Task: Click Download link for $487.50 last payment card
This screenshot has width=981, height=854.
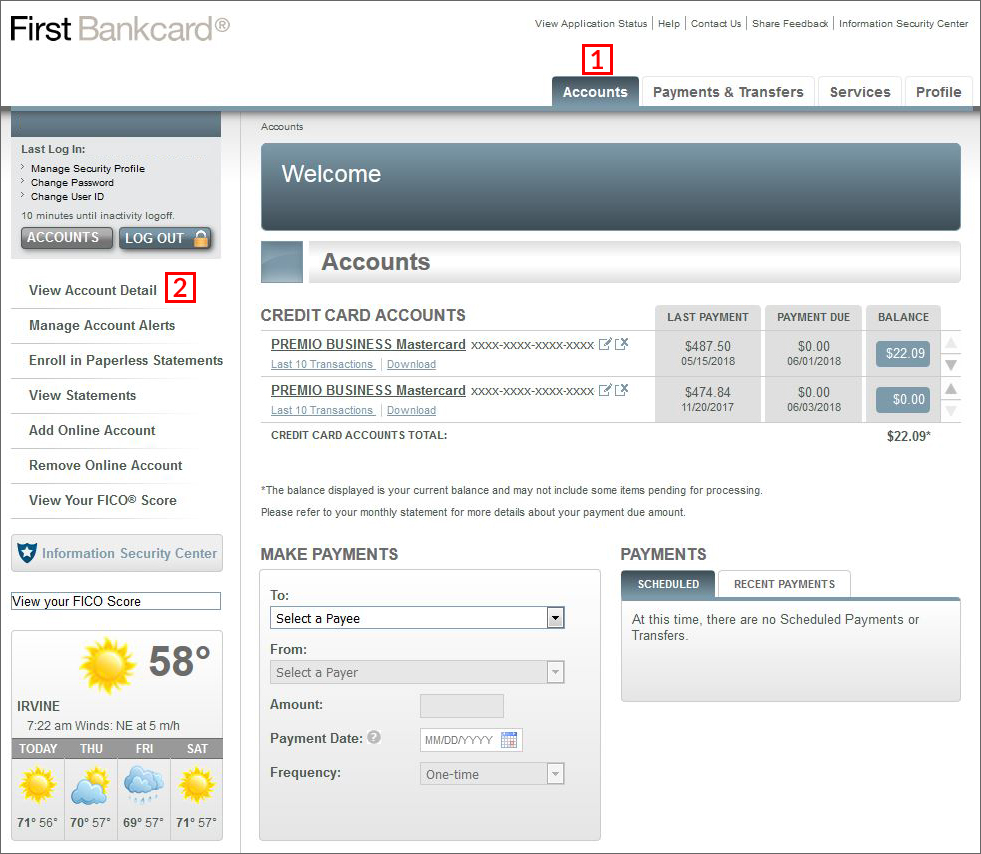Action: [x=411, y=364]
